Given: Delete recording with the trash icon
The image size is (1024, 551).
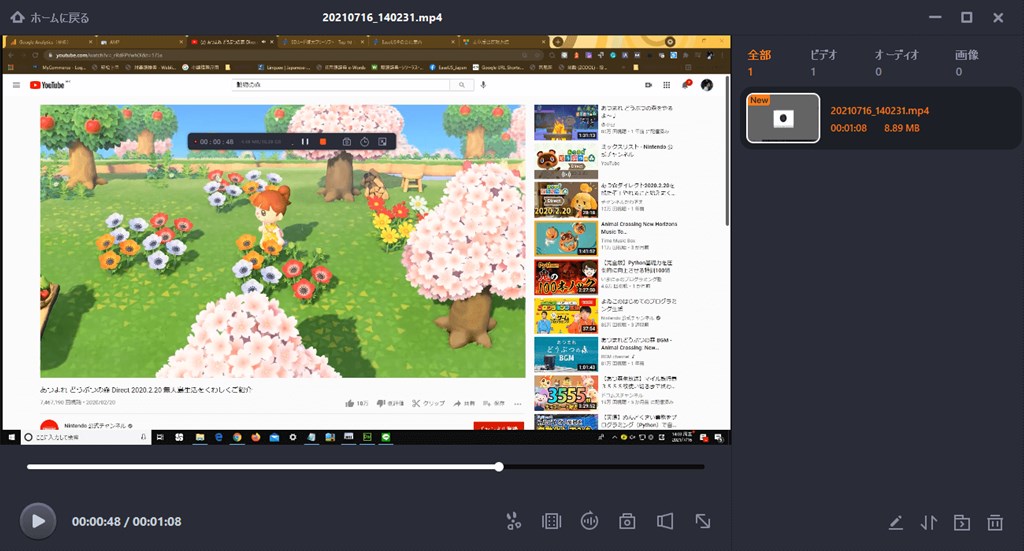Looking at the screenshot, I should (x=995, y=522).
